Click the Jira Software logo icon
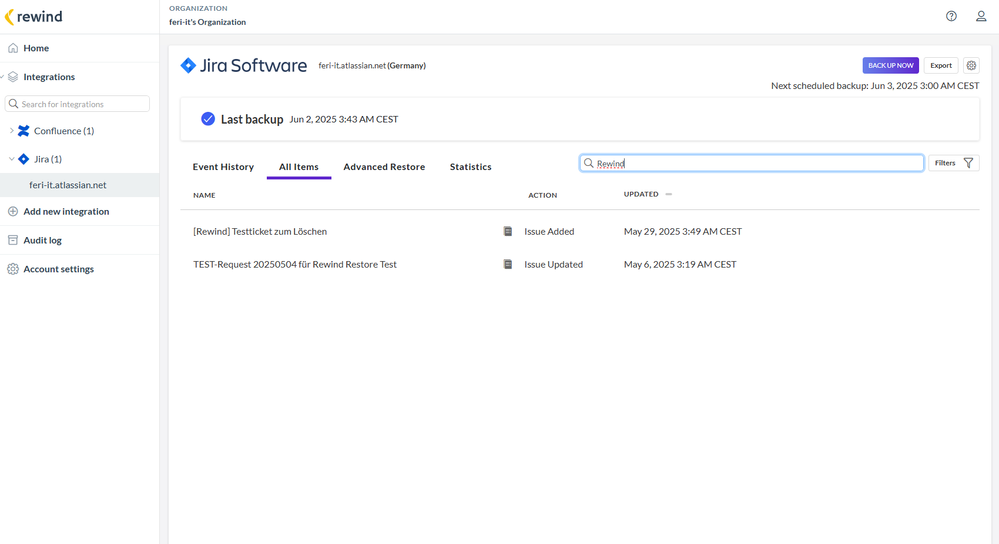This screenshot has width=999, height=544. 188,65
